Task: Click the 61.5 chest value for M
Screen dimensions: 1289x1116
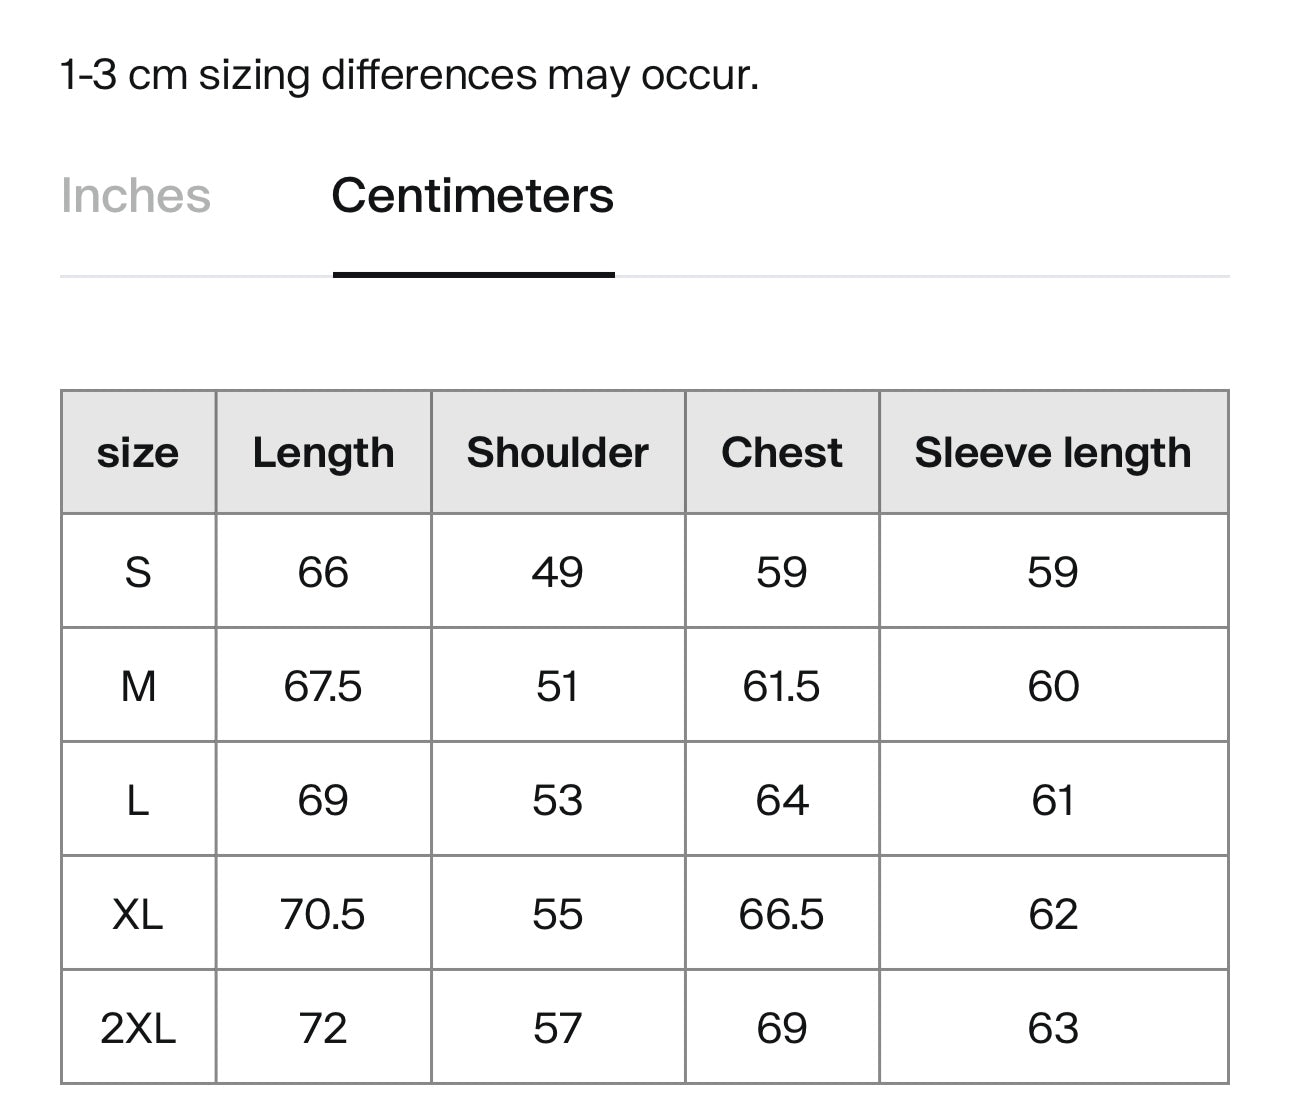Action: (782, 686)
